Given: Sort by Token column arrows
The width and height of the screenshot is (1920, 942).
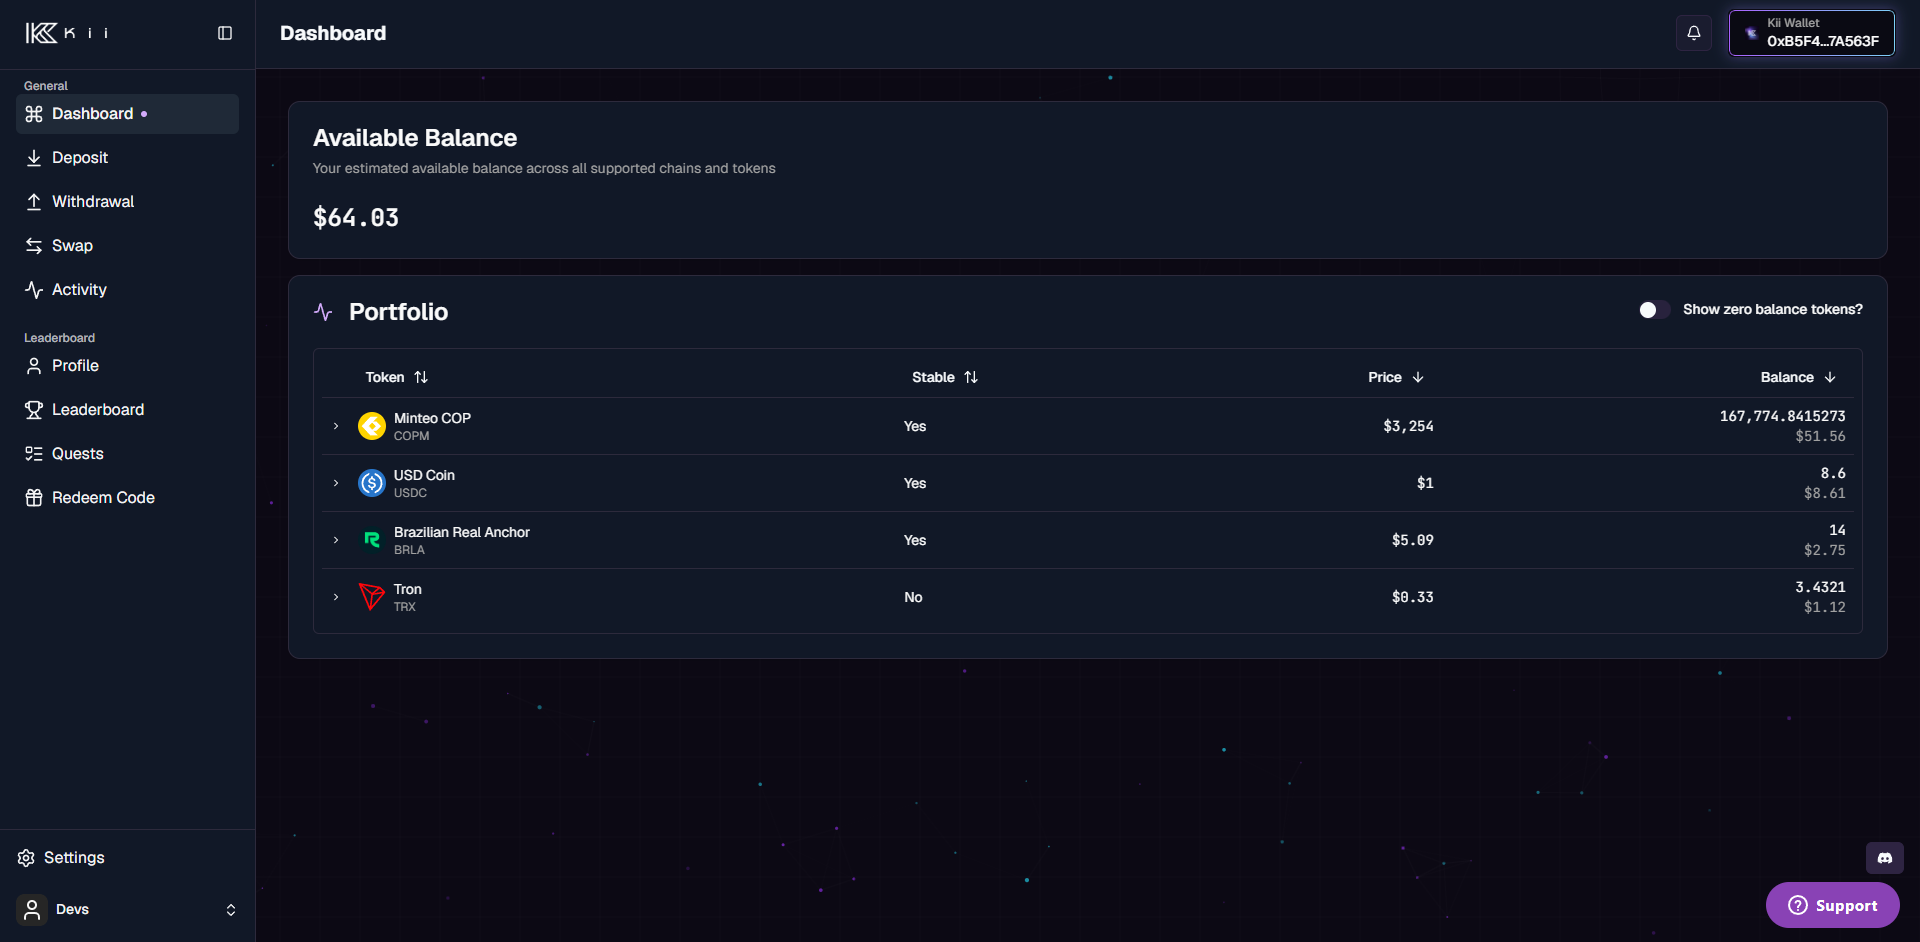Looking at the screenshot, I should [421, 377].
